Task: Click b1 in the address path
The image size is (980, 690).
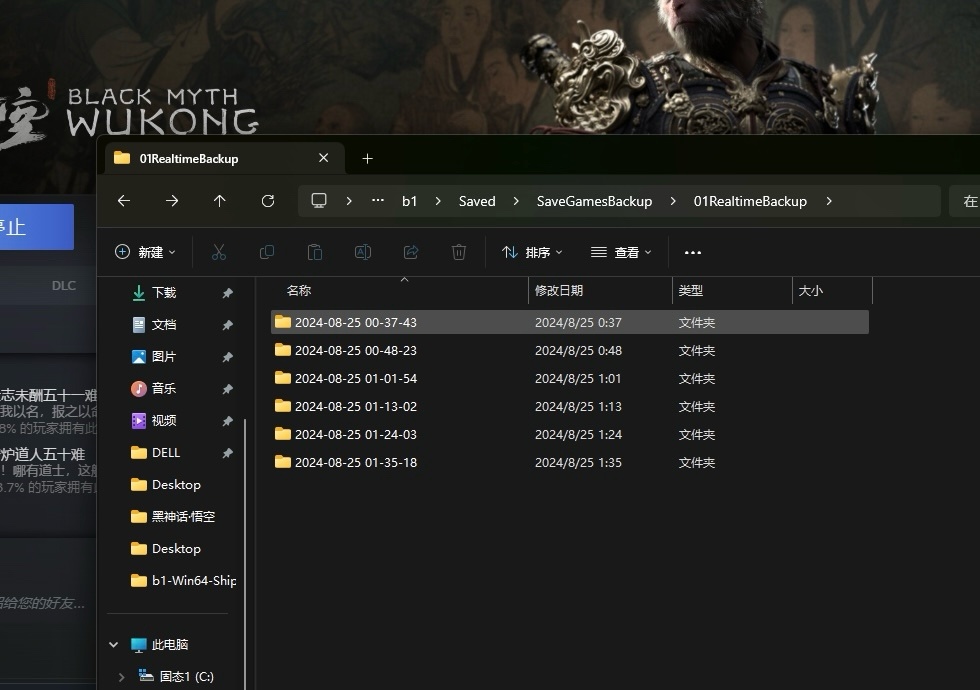Action: [x=409, y=201]
